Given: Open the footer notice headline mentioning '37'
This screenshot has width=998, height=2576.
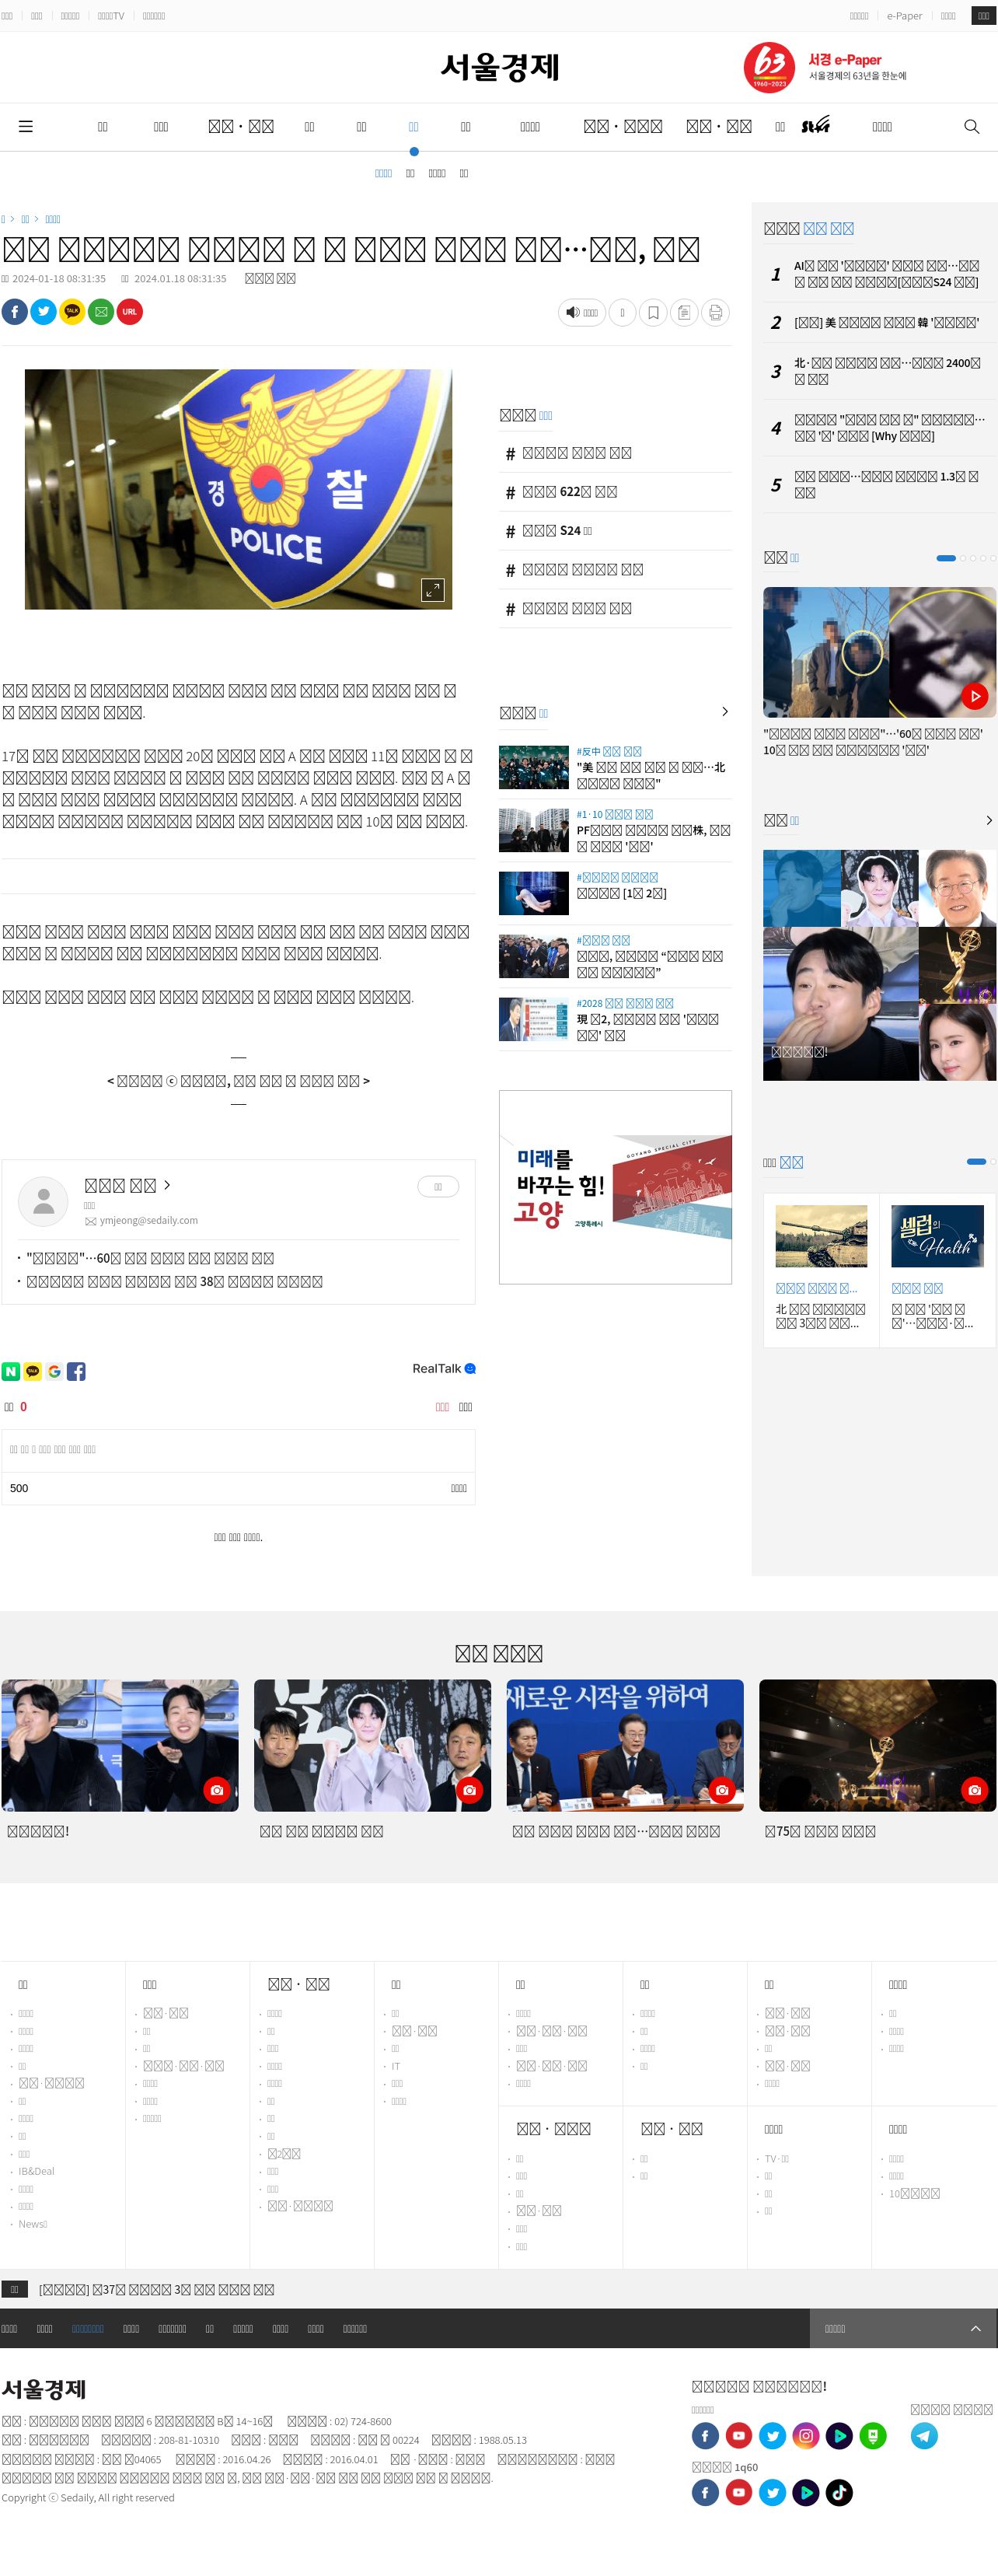Looking at the screenshot, I should [156, 2290].
